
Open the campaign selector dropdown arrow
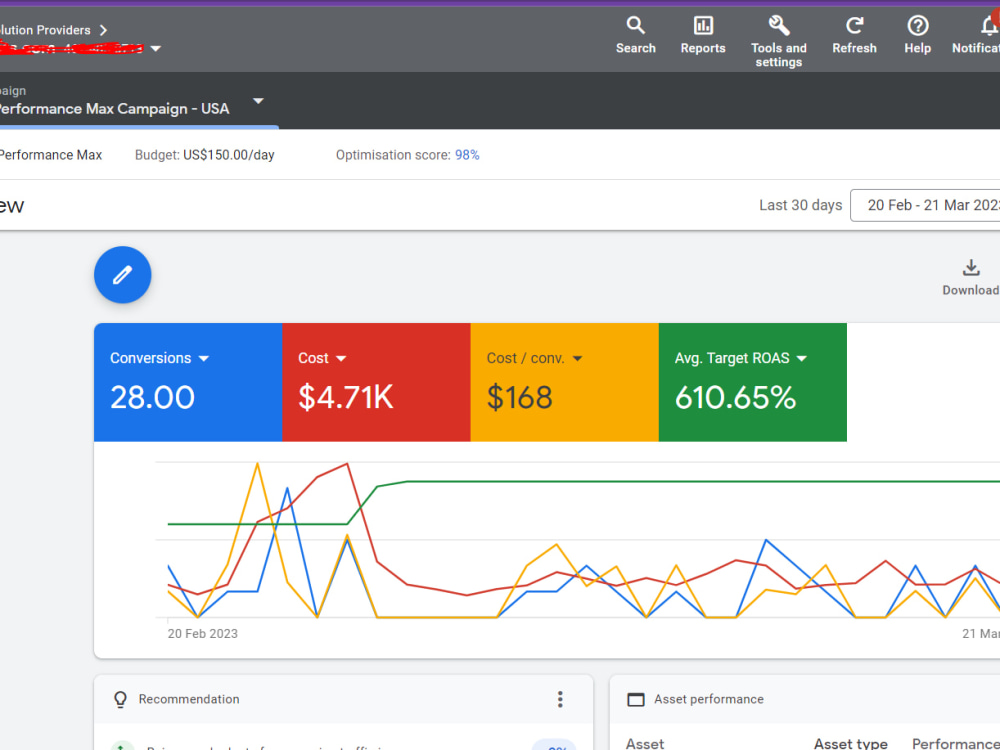click(258, 101)
